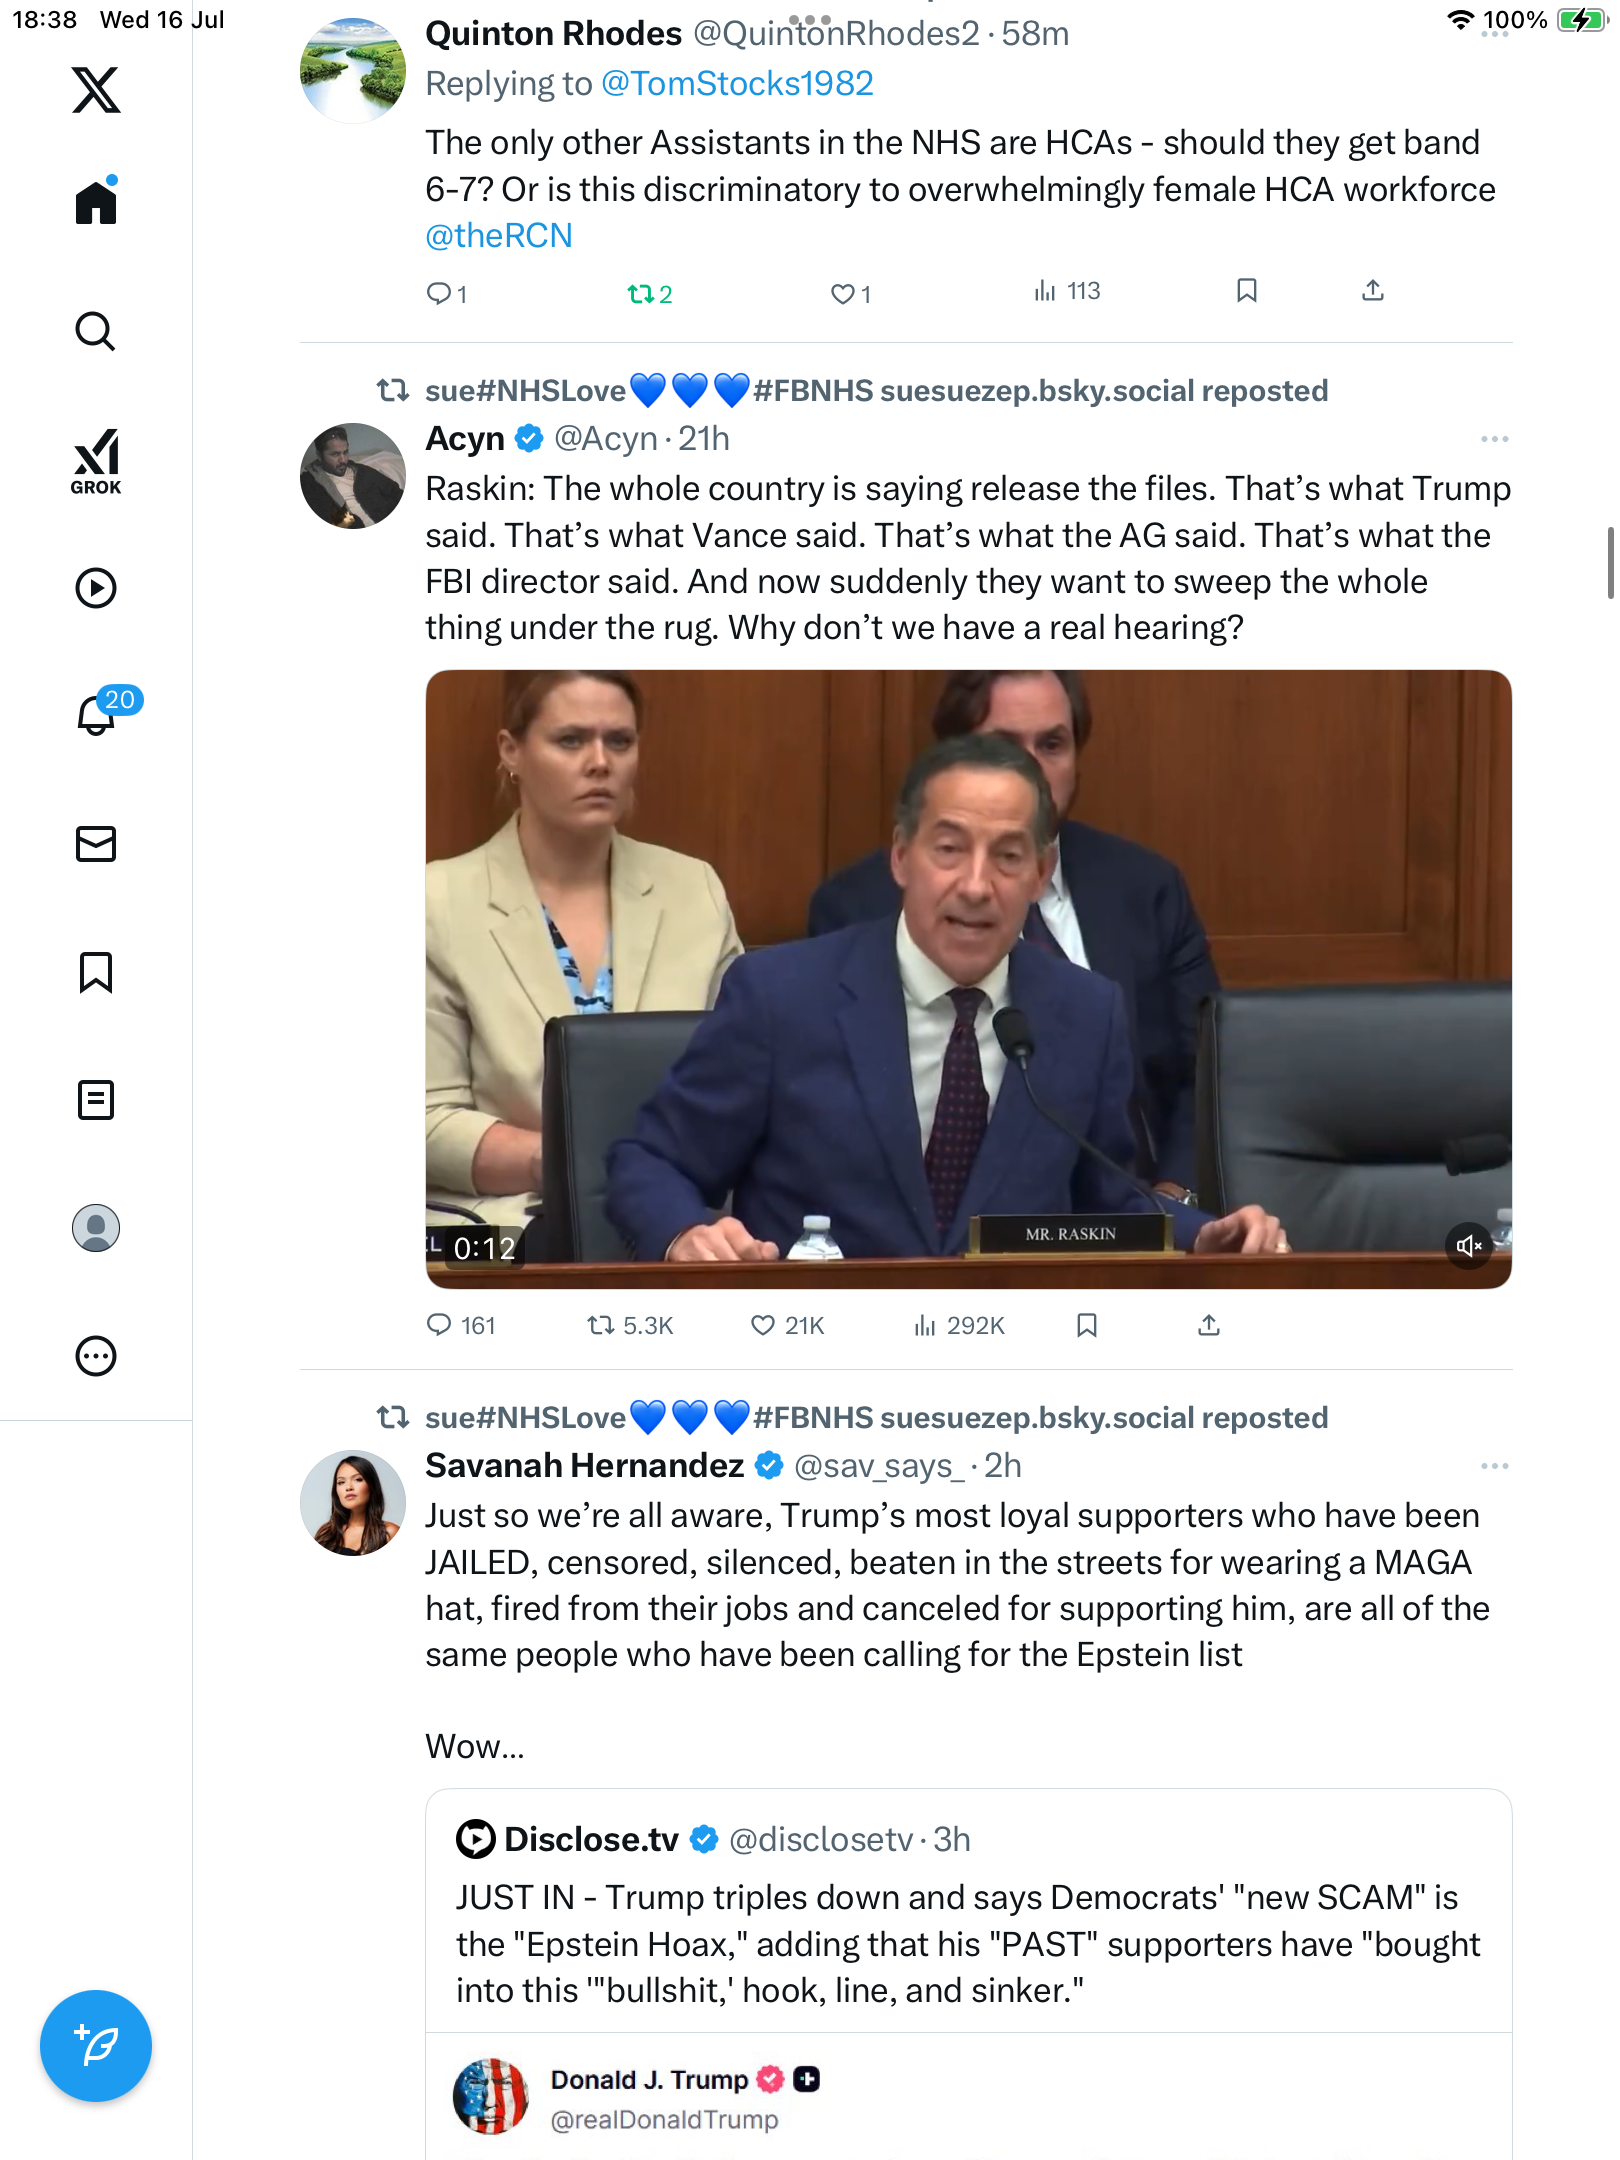Open the search and explore icon
This screenshot has width=1620, height=2160.
(96, 331)
